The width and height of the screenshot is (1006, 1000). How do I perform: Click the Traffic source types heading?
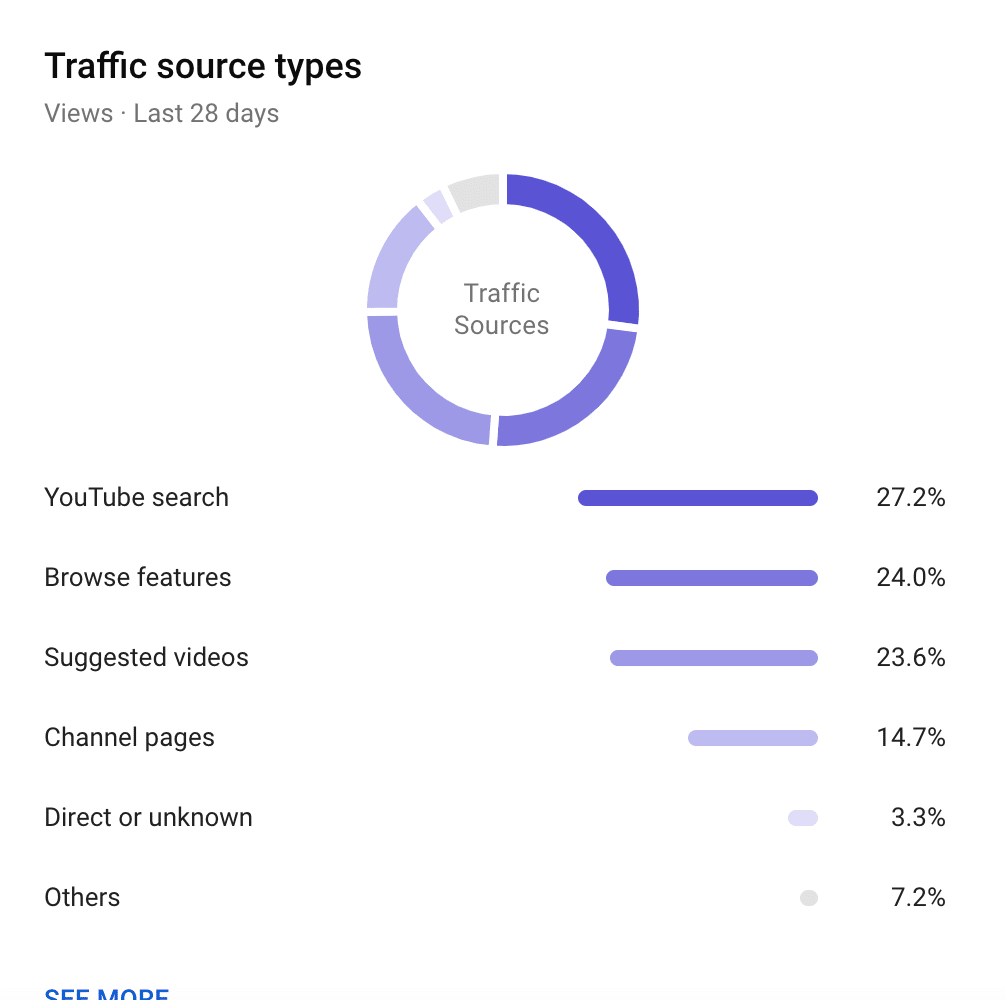pyautogui.click(x=203, y=67)
